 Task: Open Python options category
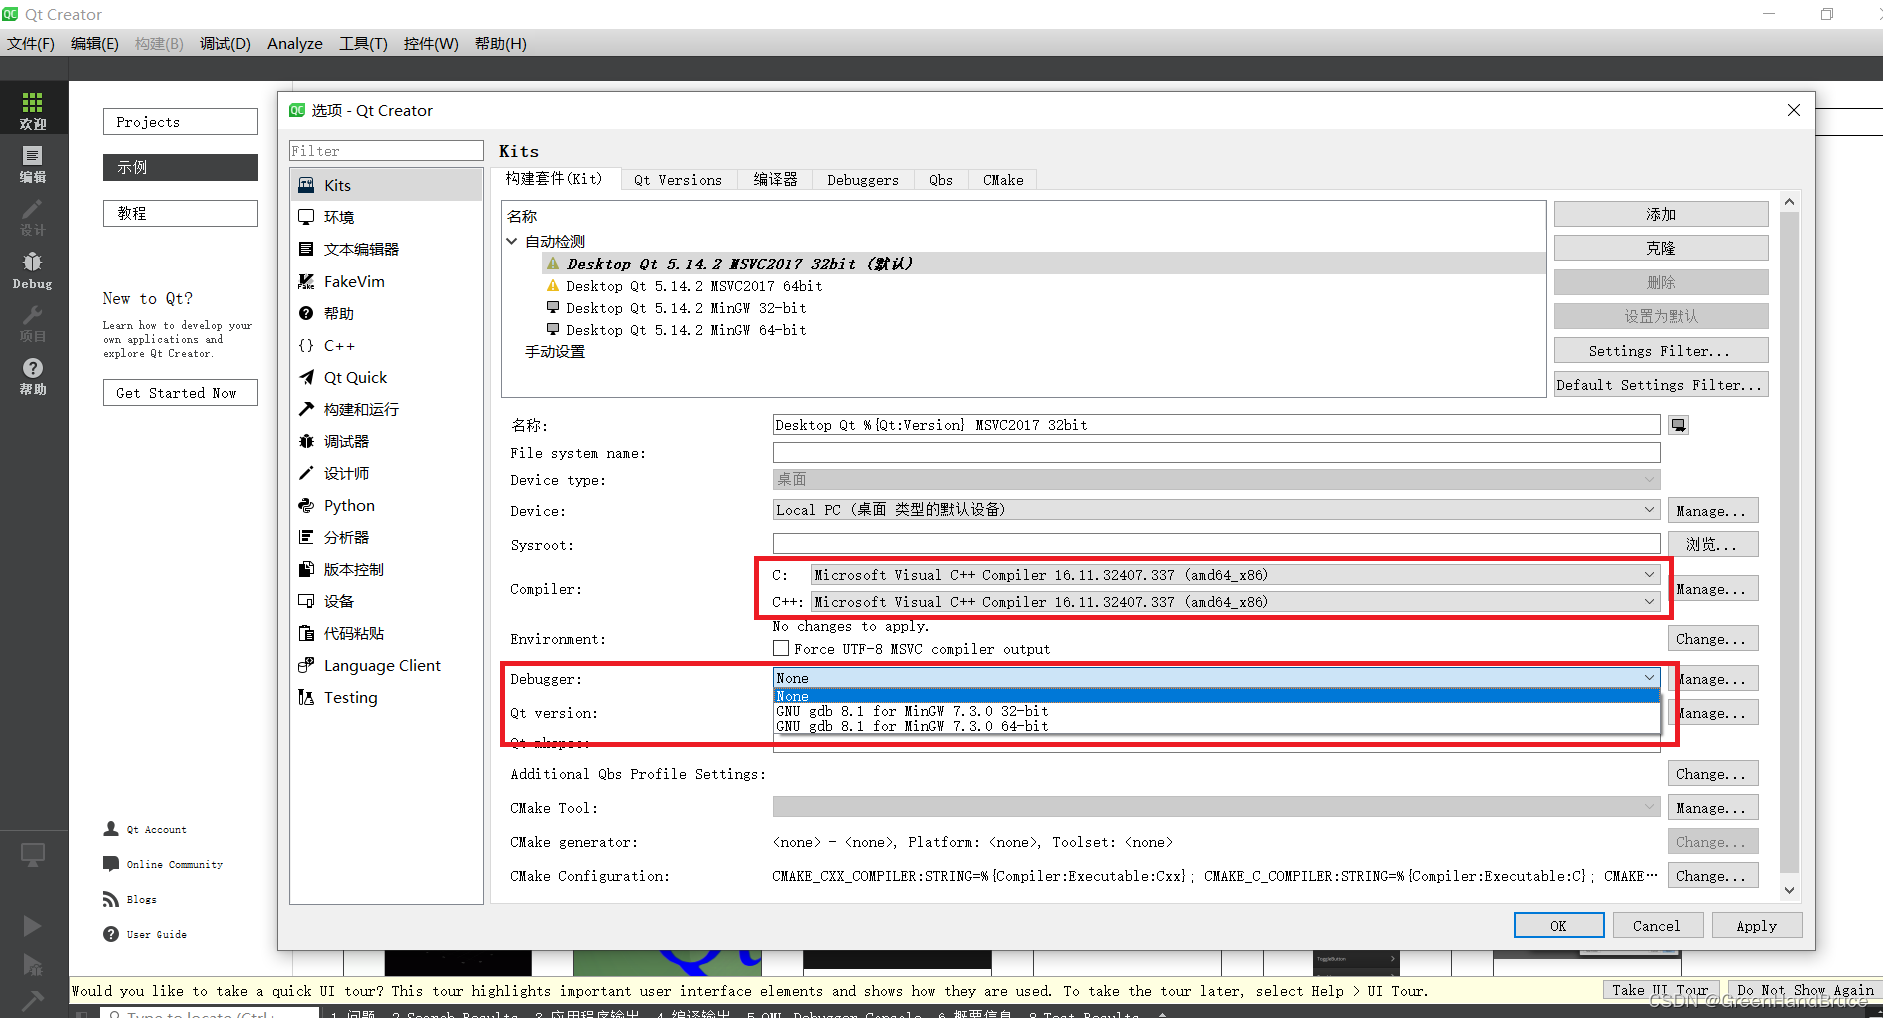[386, 505]
